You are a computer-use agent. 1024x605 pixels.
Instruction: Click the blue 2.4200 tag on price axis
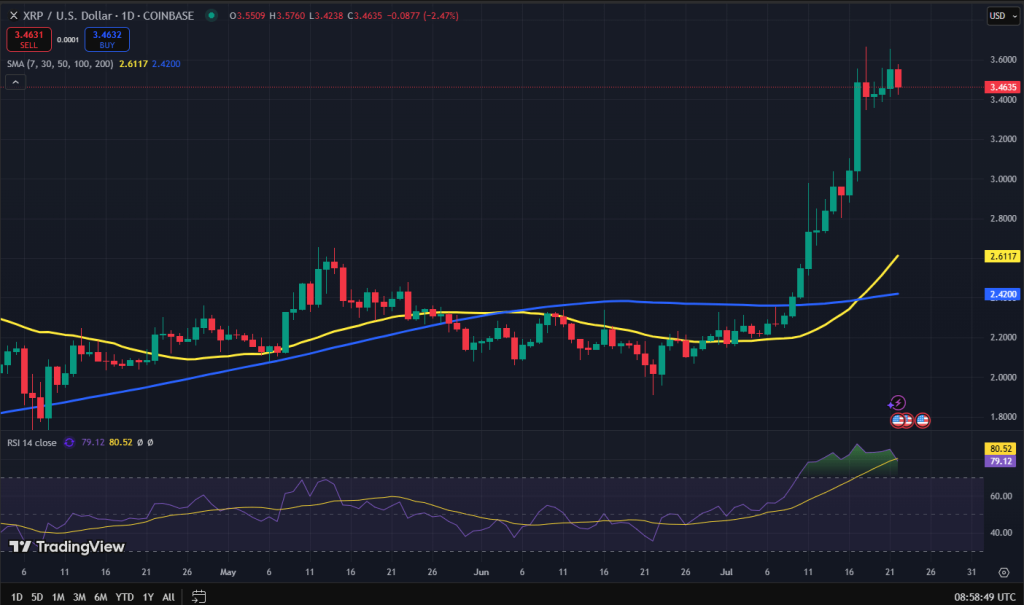1002,294
